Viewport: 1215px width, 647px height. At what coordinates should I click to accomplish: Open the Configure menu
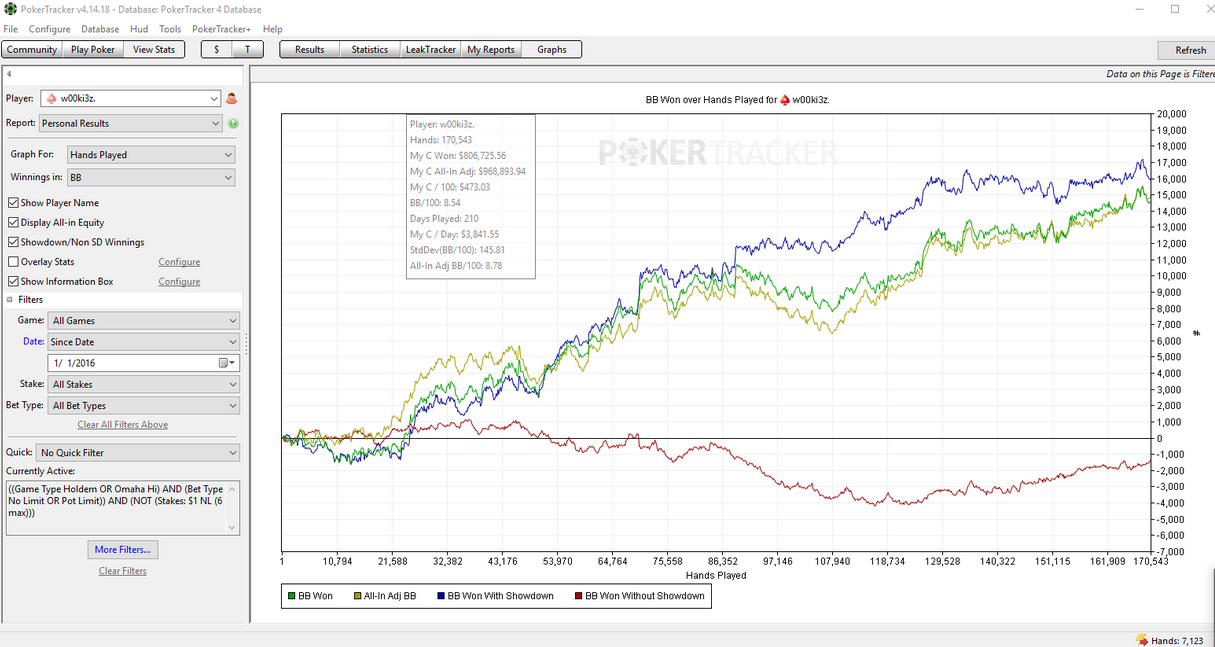click(49, 29)
